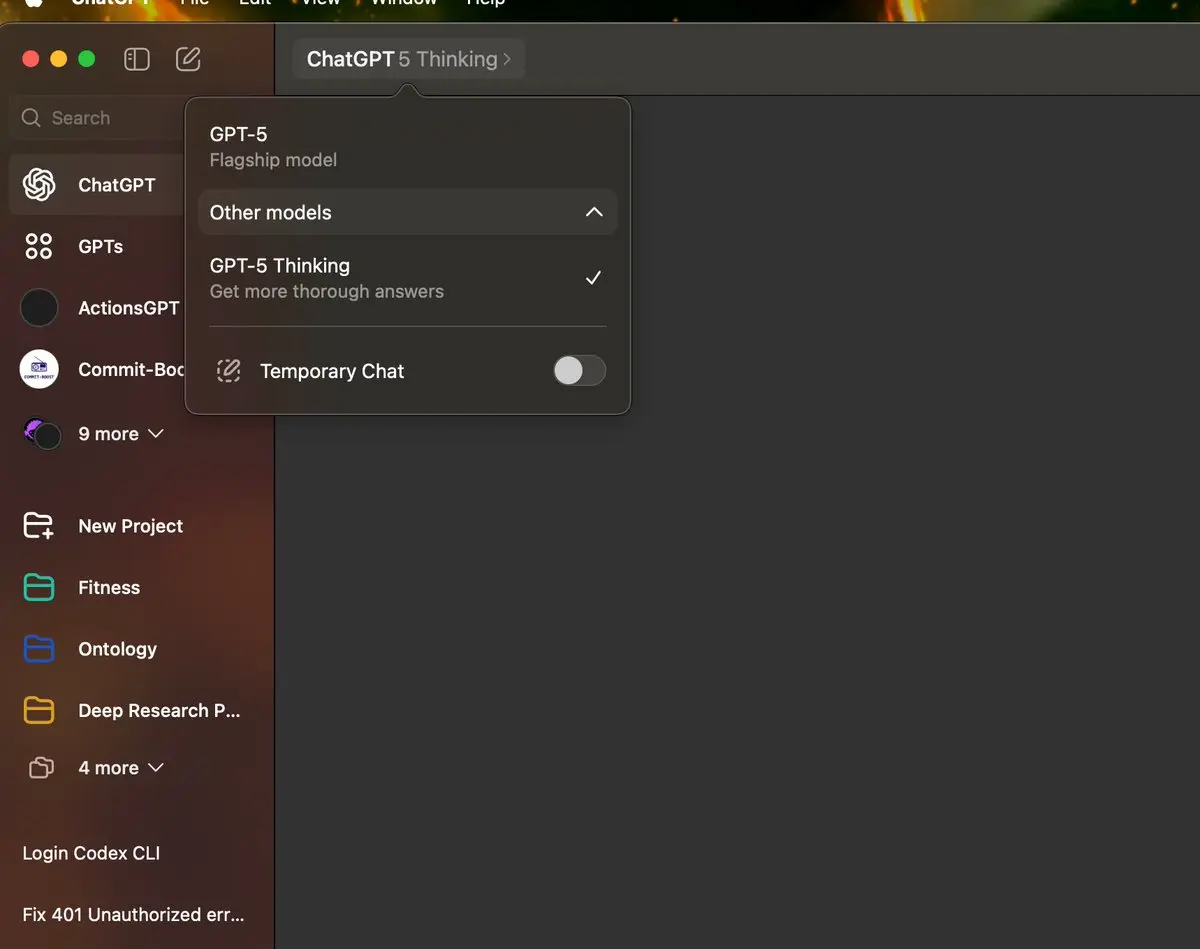Image resolution: width=1200 pixels, height=949 pixels.
Task: Select GPT-5 Thinking checkmark option
Action: click(x=408, y=278)
